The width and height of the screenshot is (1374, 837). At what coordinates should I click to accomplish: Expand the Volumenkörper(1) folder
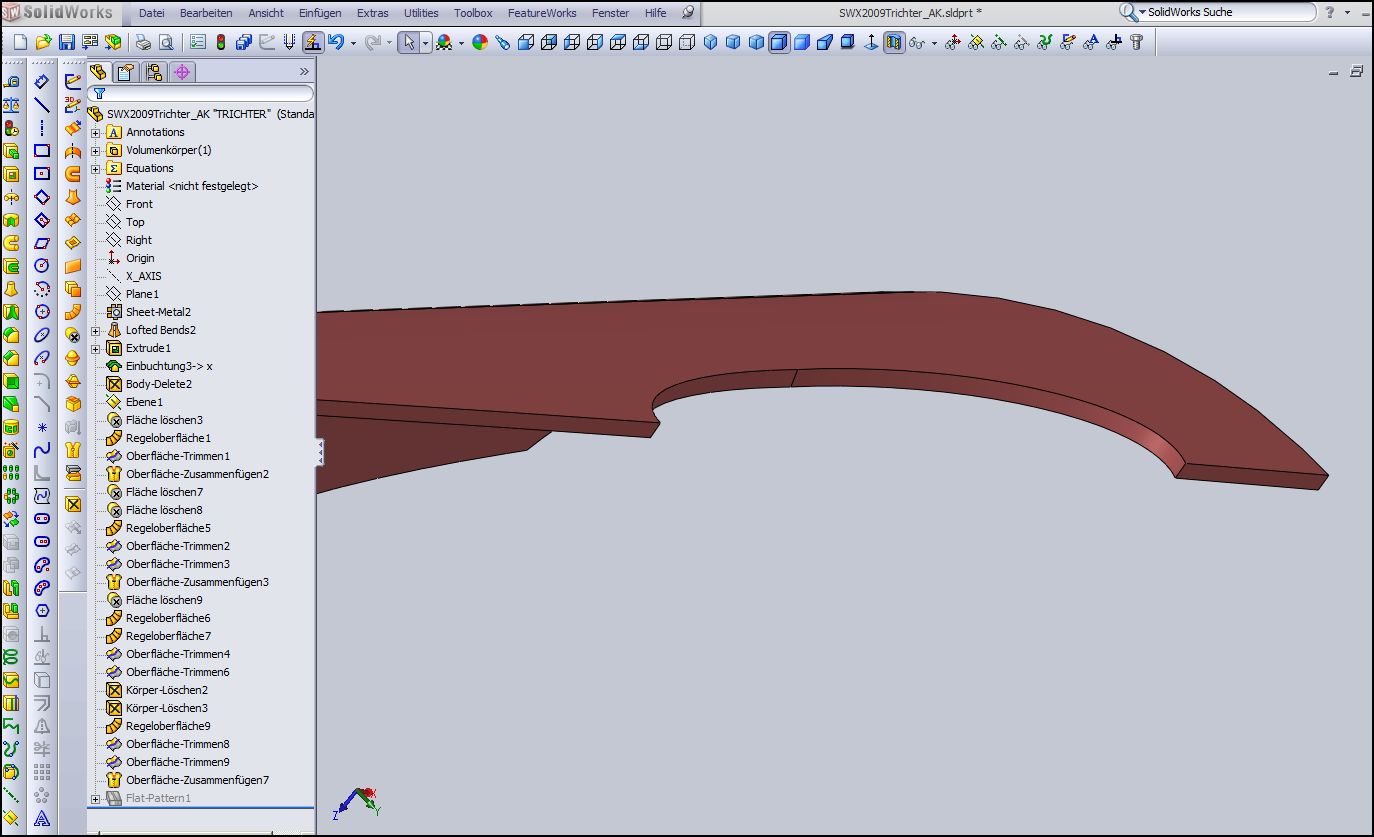pos(96,150)
